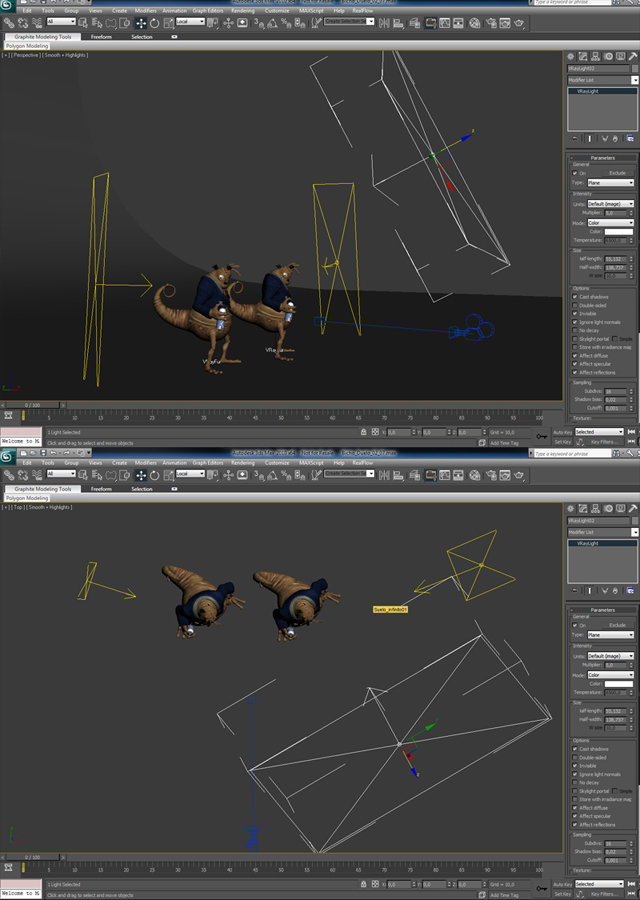Screen dimensions: 640x900
Task: Open Graphite Modeling Tools tab in lower window
Action: 43,489
